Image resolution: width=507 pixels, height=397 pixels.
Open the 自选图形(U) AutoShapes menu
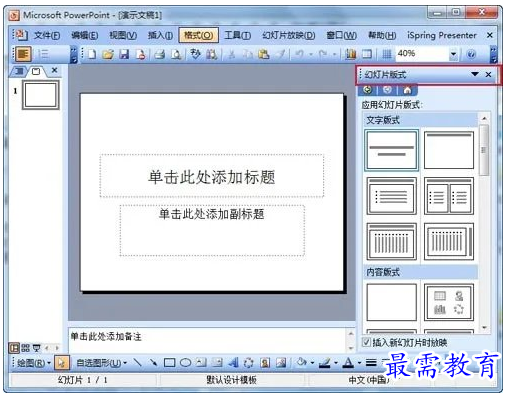click(x=101, y=363)
